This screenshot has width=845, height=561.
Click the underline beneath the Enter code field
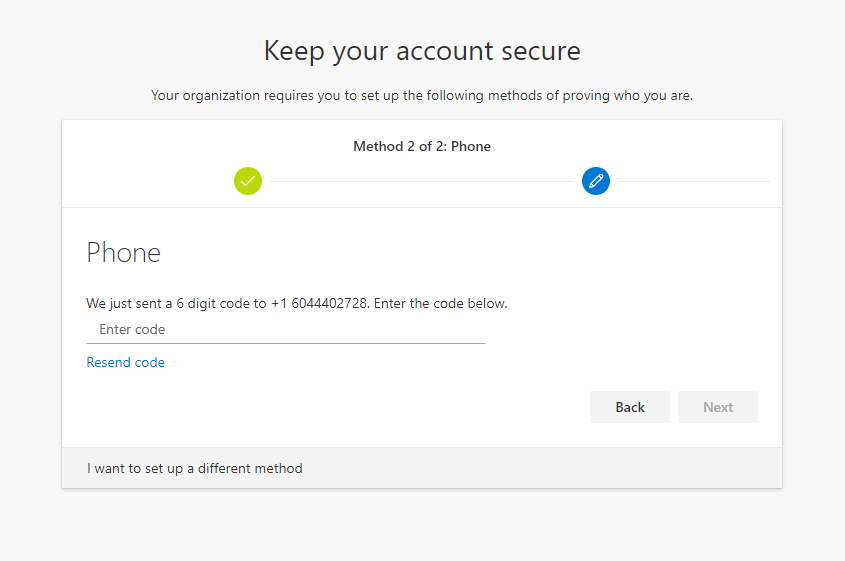pos(286,343)
